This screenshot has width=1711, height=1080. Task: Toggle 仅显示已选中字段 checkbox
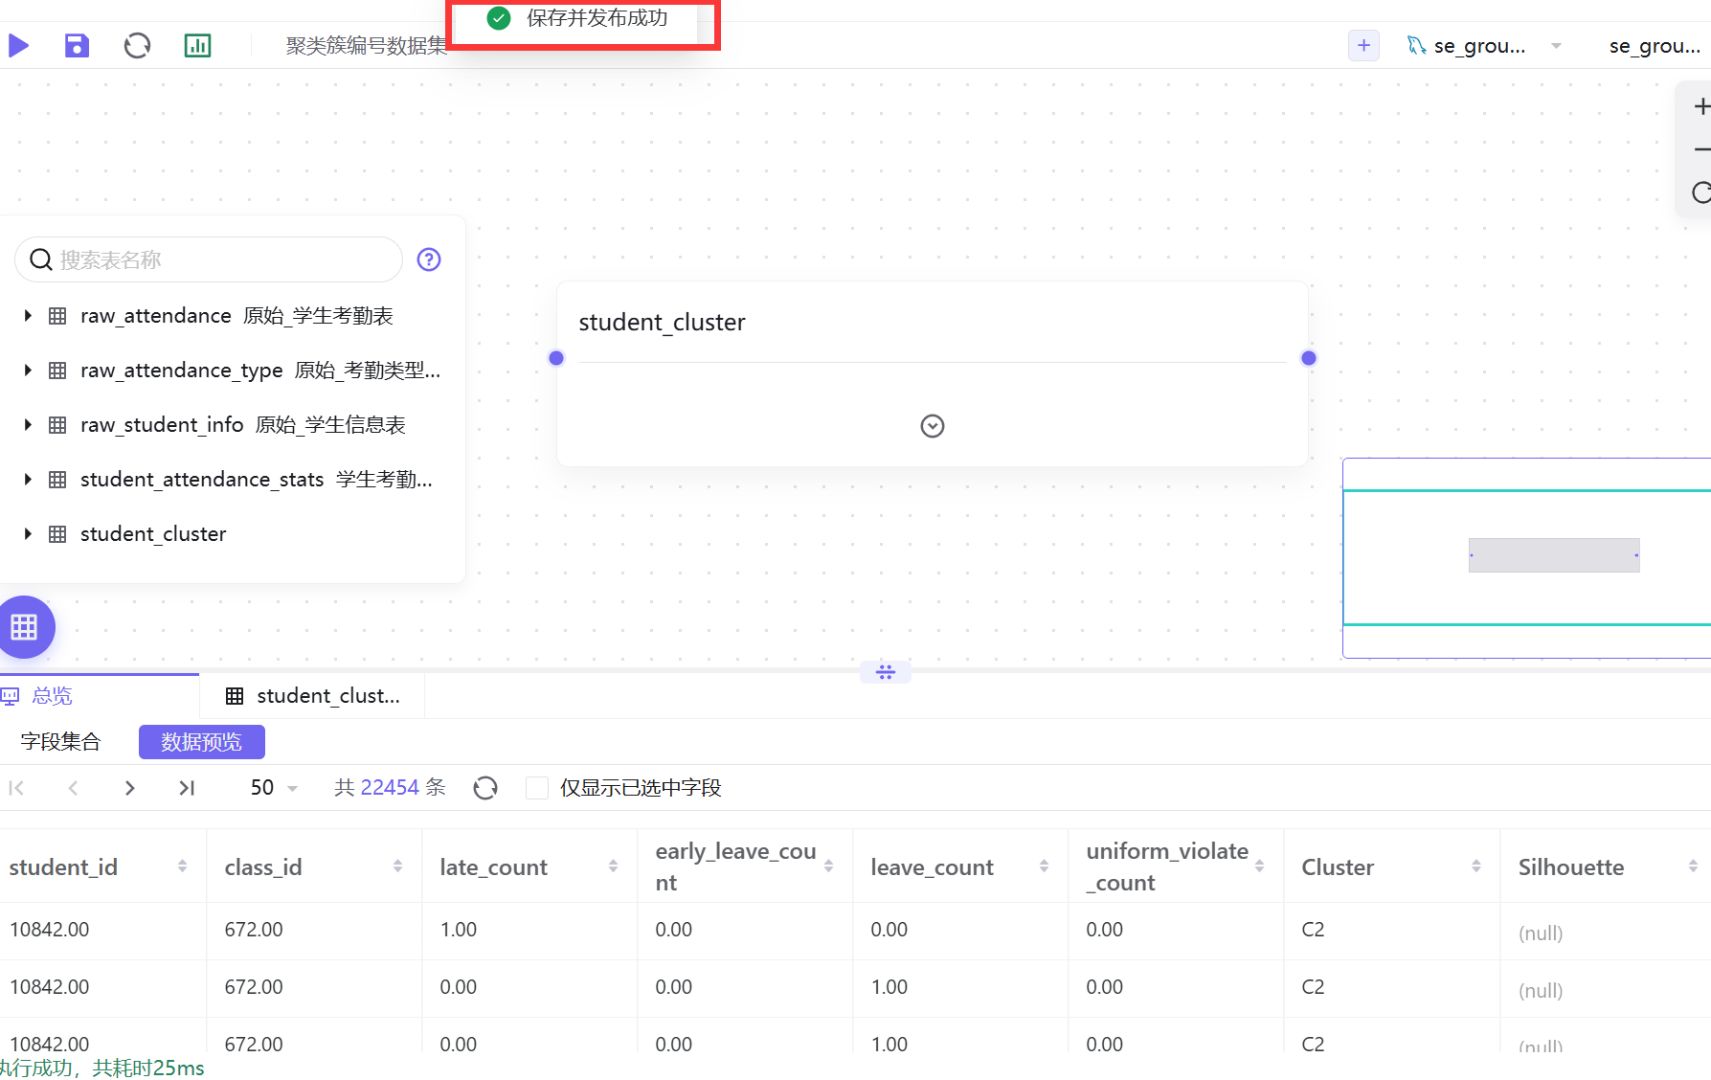[x=537, y=788]
